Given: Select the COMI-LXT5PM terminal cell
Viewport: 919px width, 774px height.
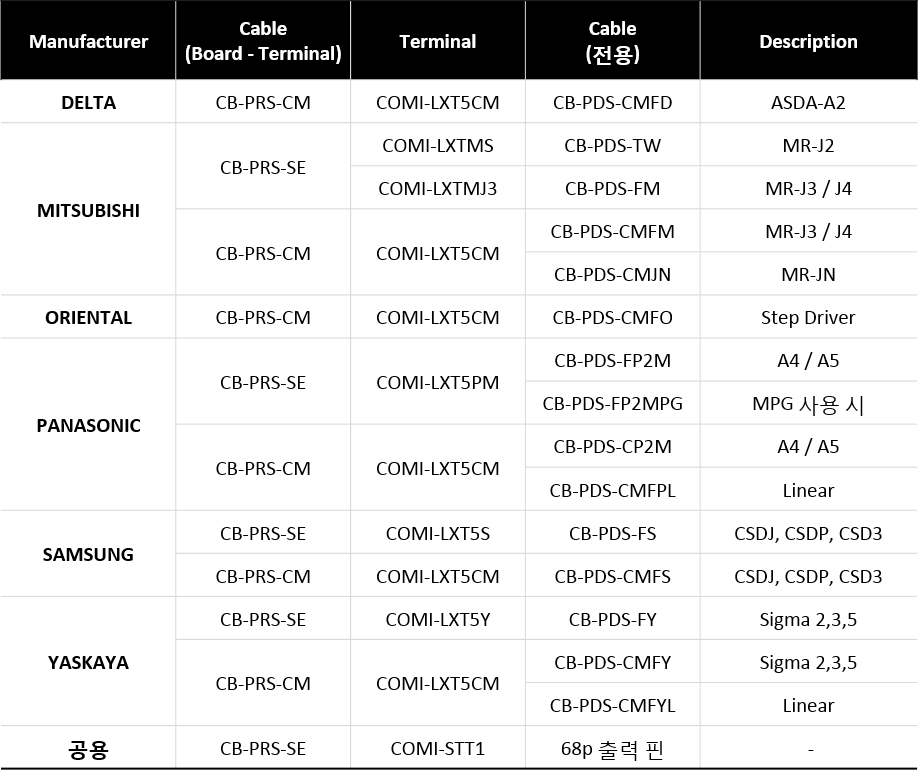Looking at the screenshot, I should pos(437,383).
